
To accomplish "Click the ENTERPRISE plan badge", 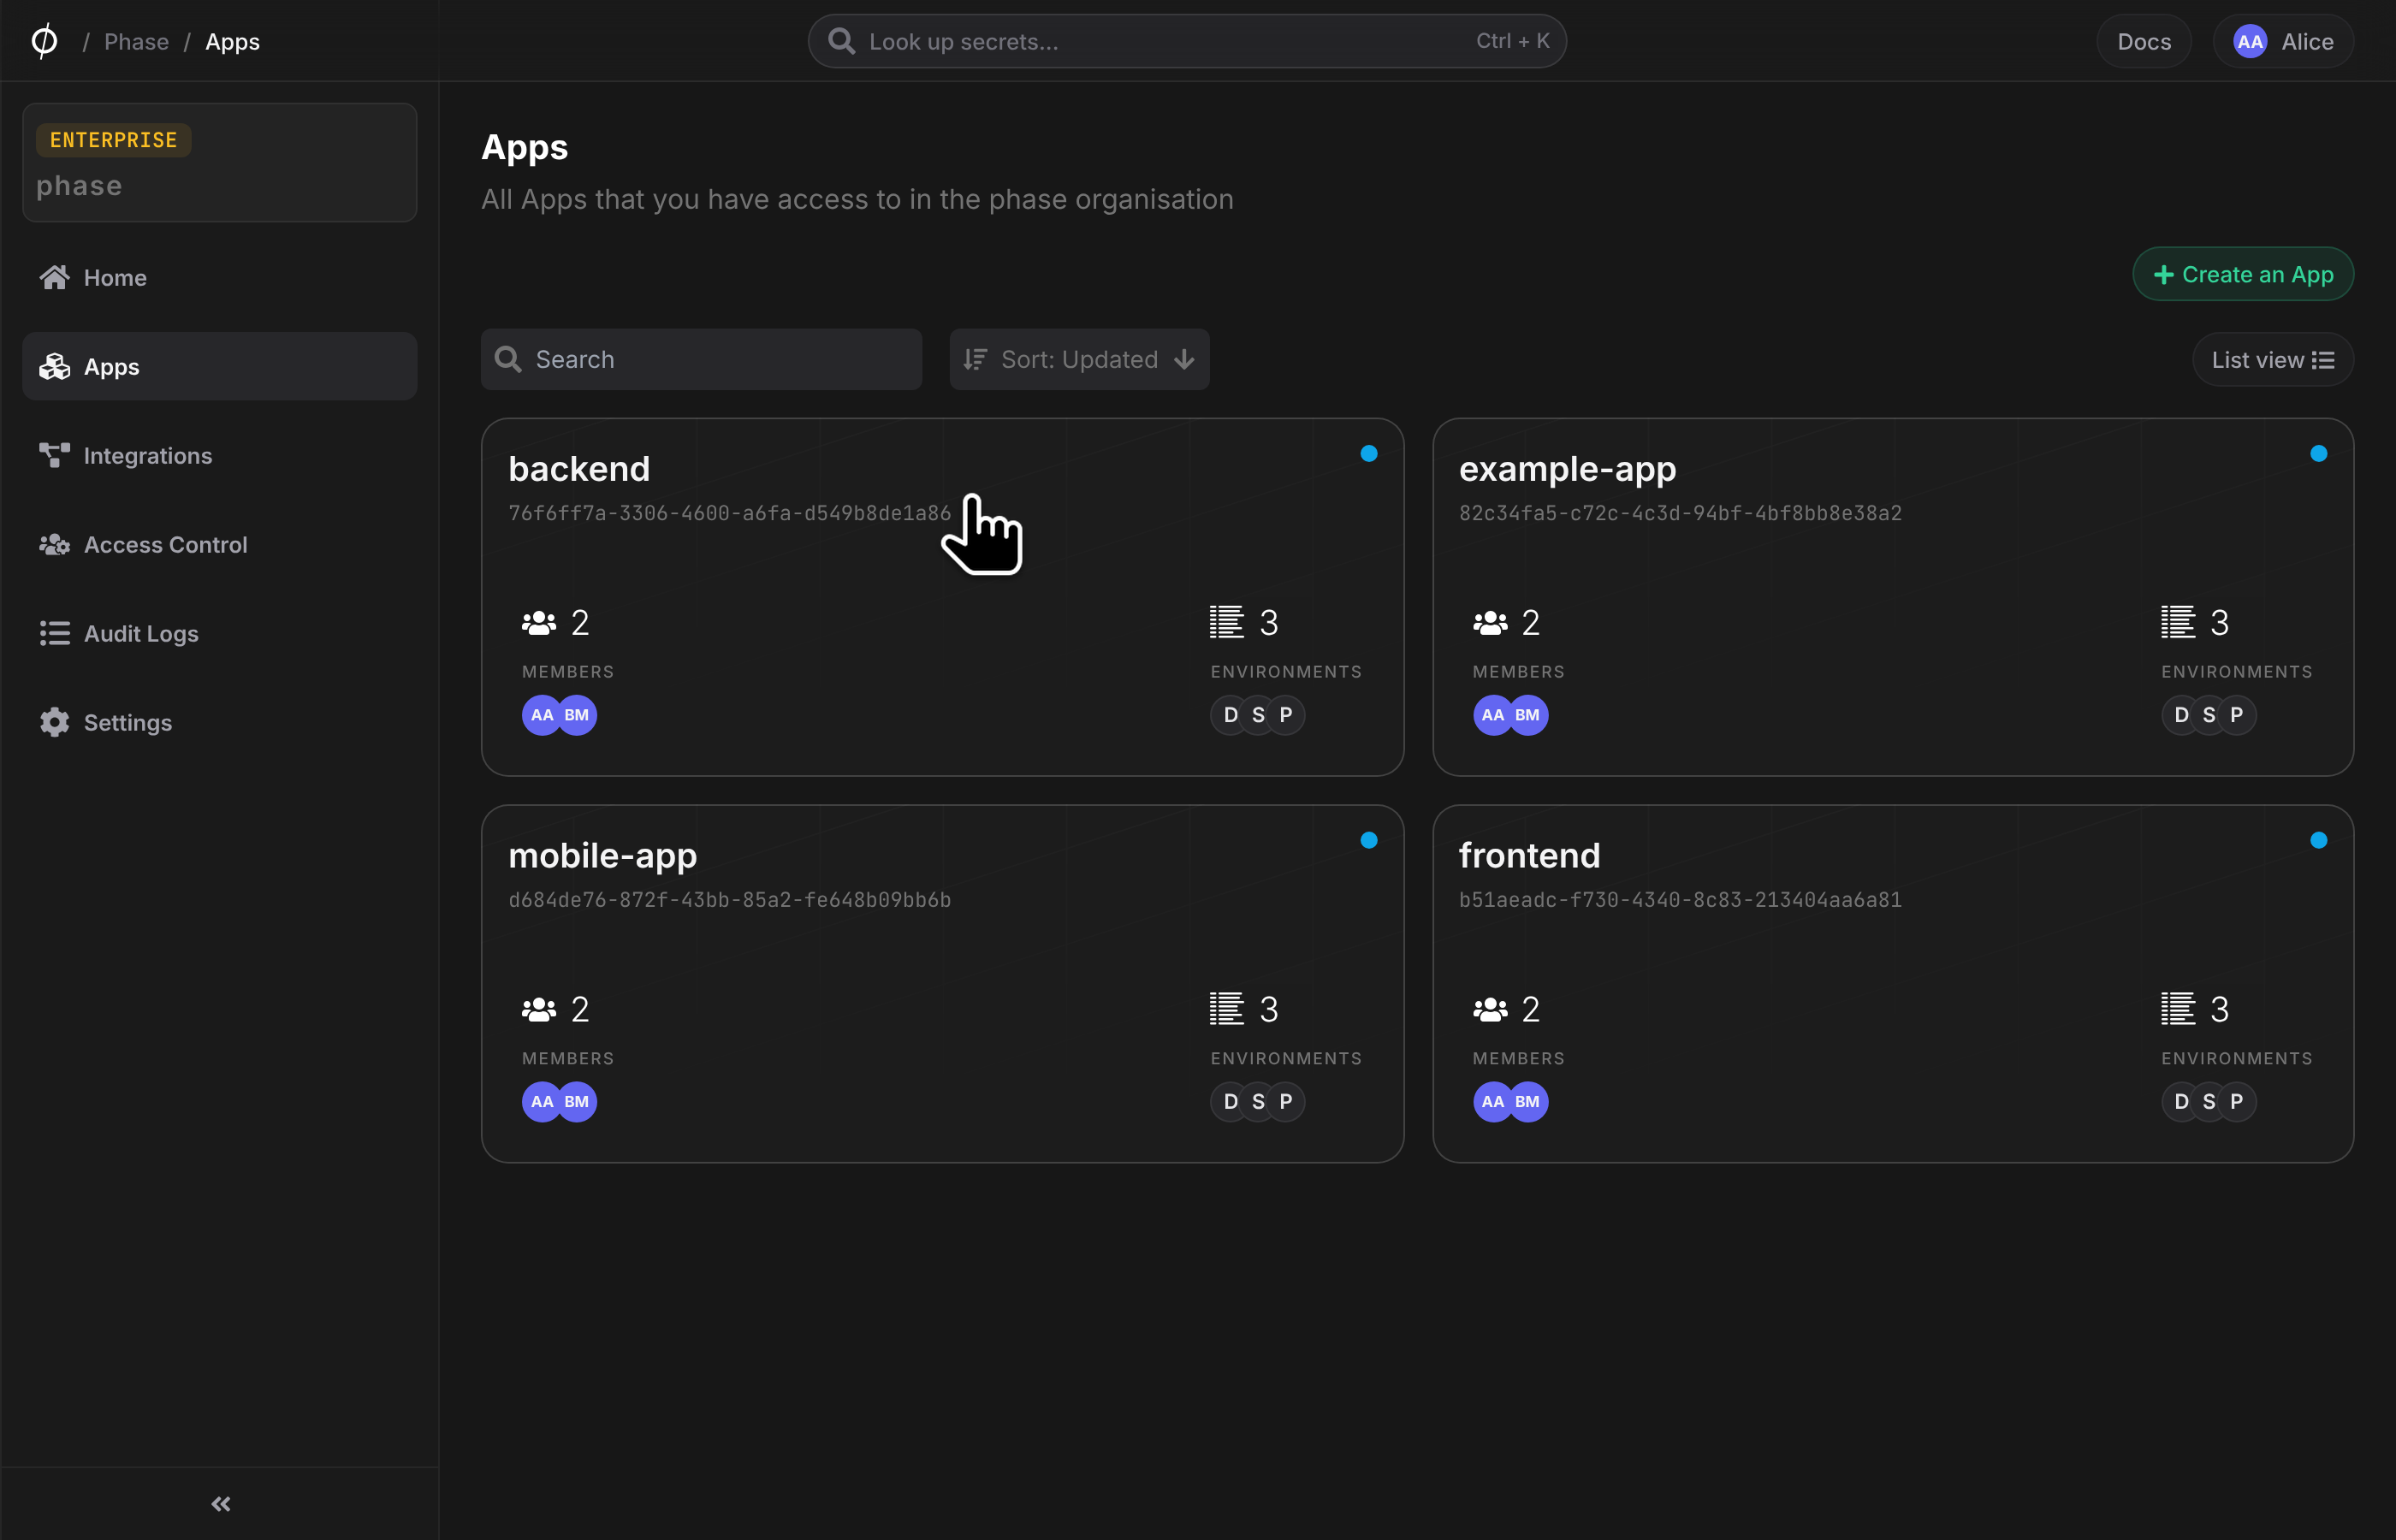I will [x=113, y=140].
